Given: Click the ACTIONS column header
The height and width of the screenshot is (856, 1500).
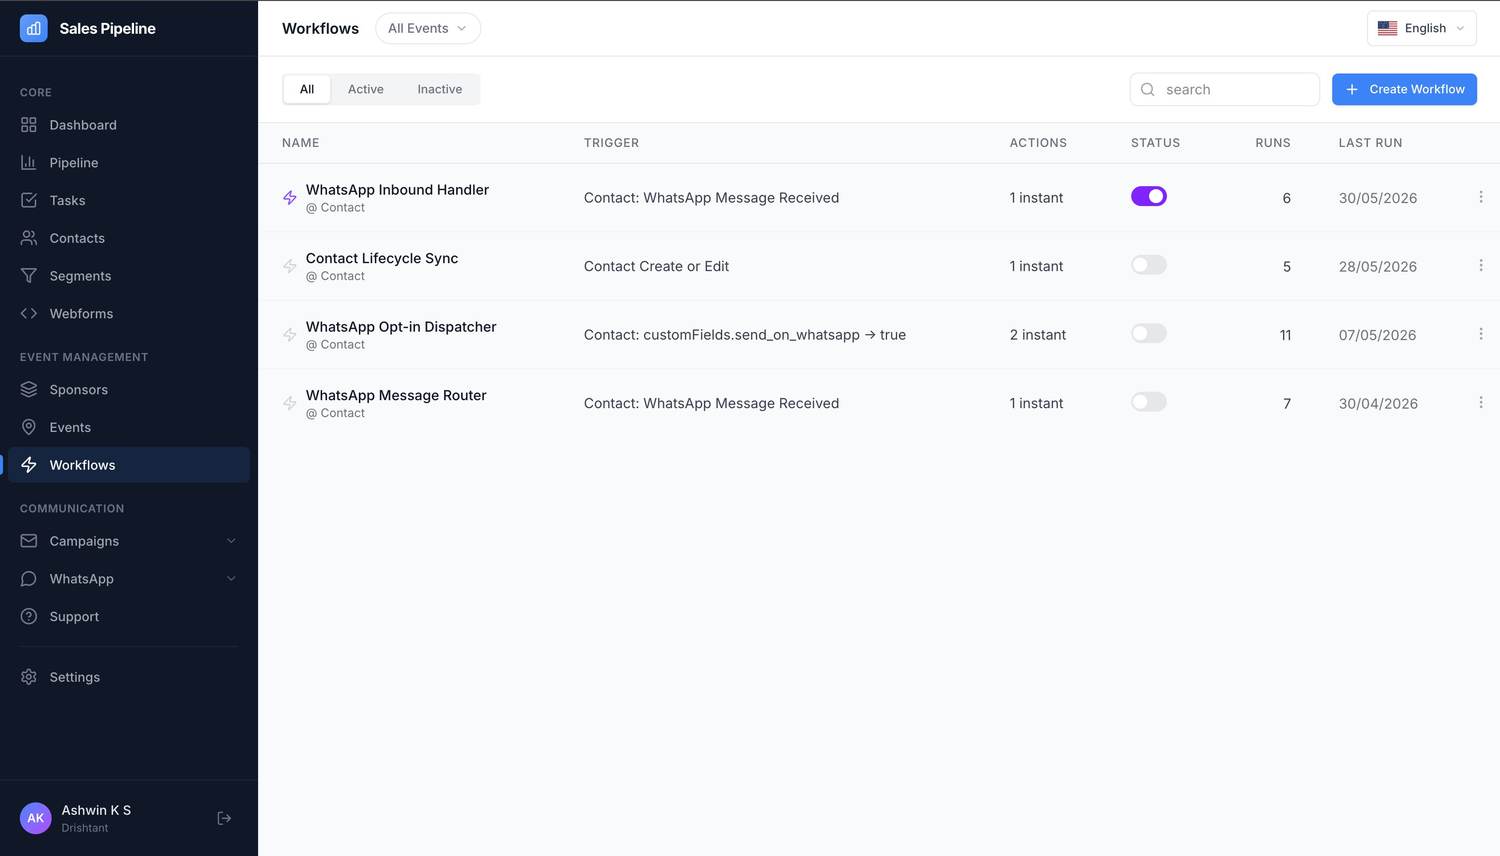Looking at the screenshot, I should [x=1038, y=143].
